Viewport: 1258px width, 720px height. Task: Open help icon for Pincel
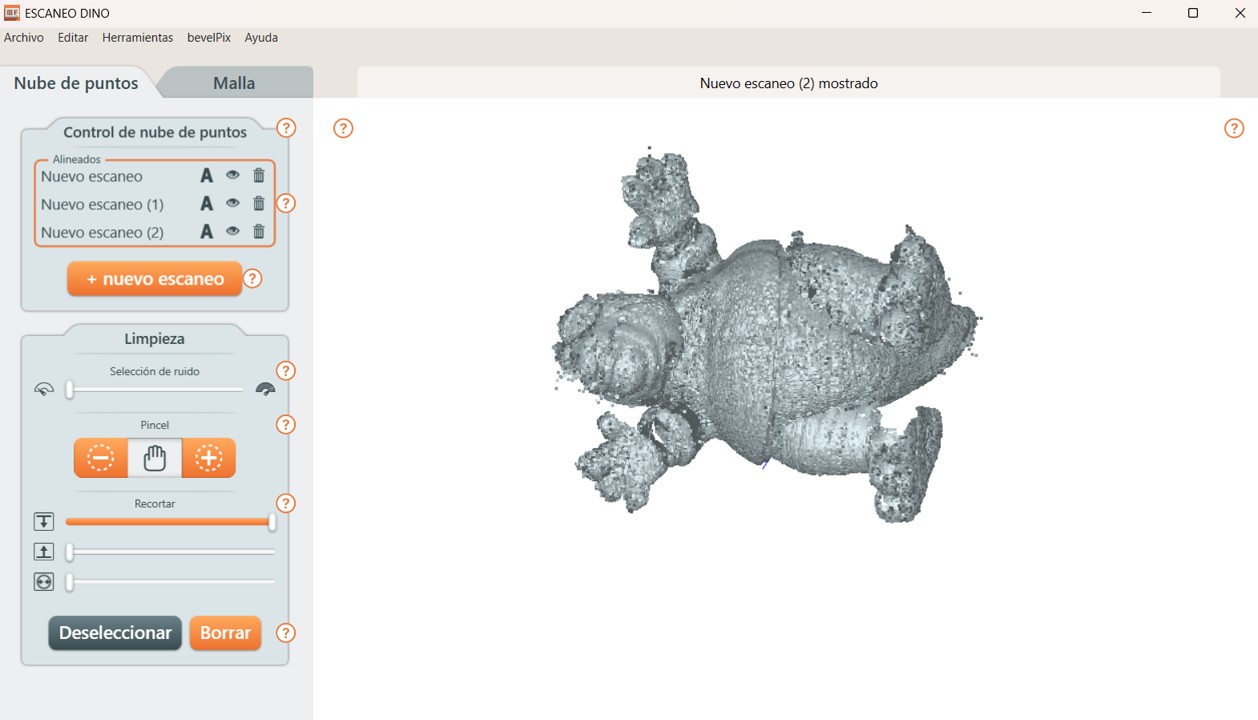coord(286,425)
